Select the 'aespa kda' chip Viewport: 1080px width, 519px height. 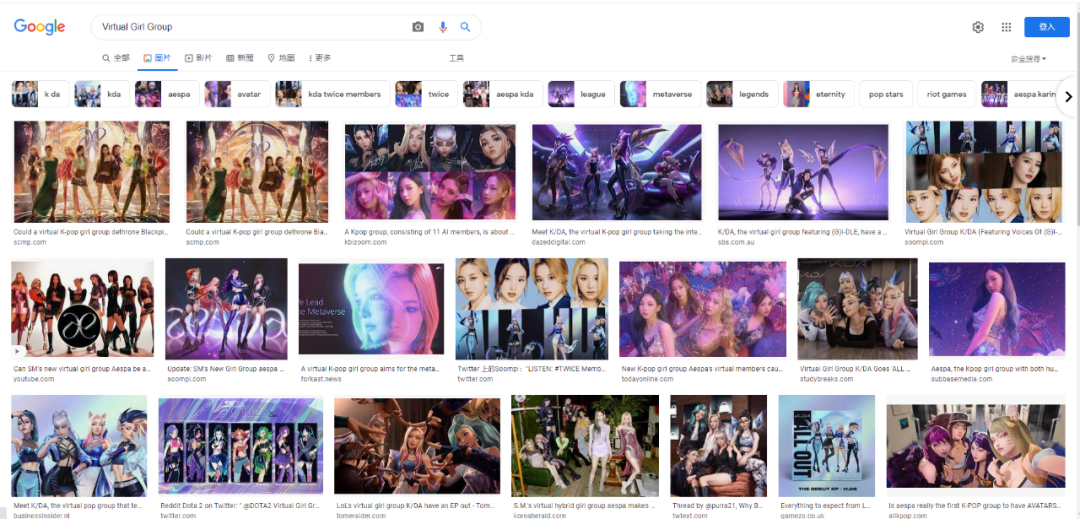point(503,94)
